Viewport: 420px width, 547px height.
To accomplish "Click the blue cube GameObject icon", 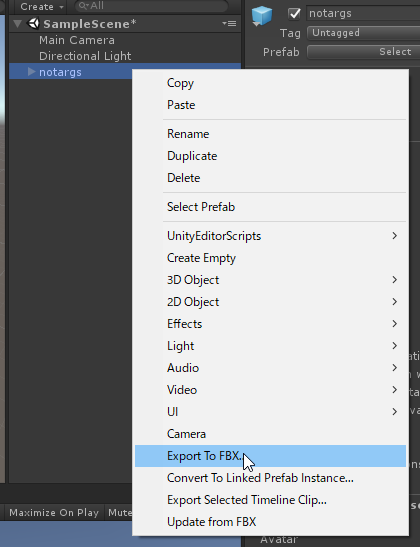I will (x=262, y=16).
